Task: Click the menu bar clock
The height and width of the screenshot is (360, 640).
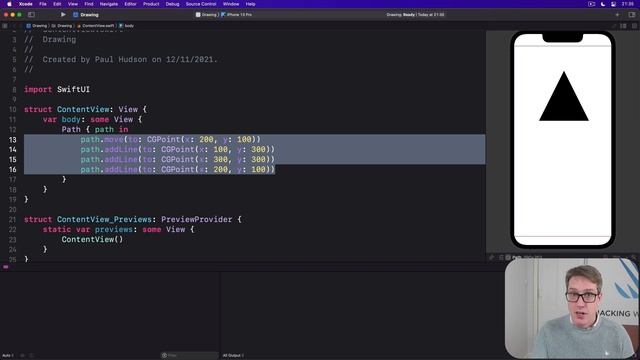Action: (628, 4)
